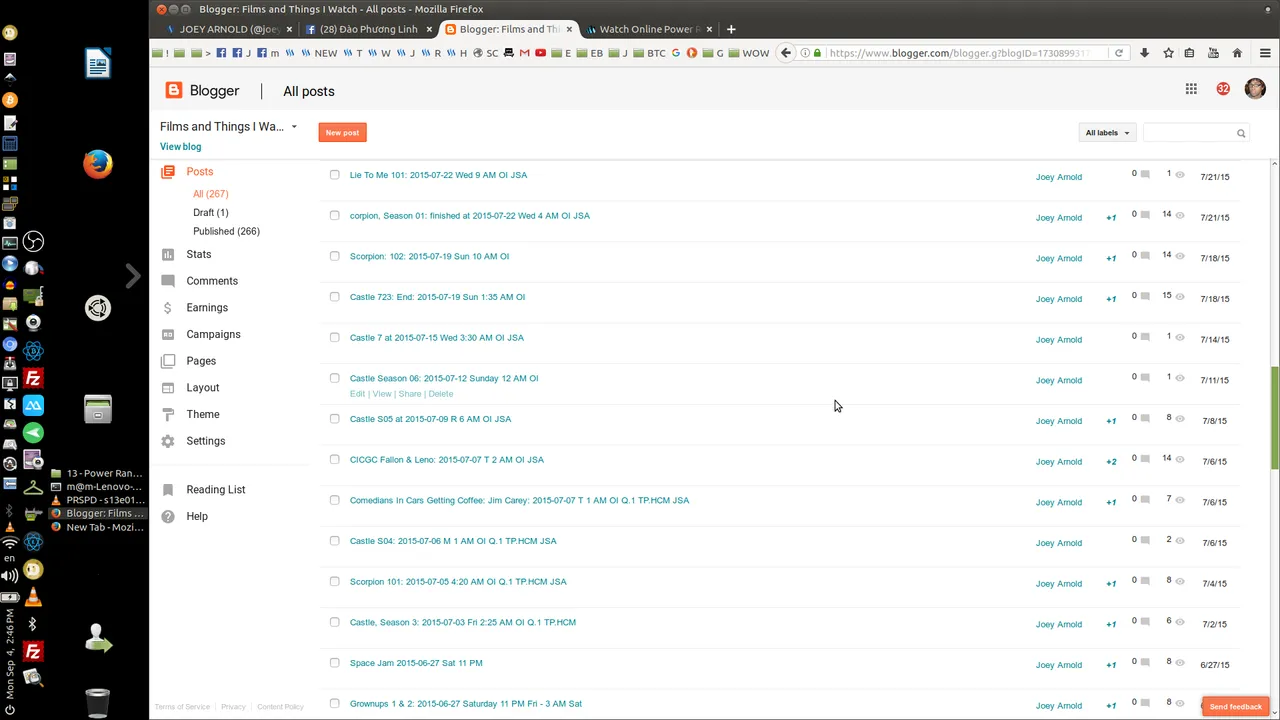1280x720 pixels.
Task: Click Edit under Castle Season 06
Action: coord(357,394)
